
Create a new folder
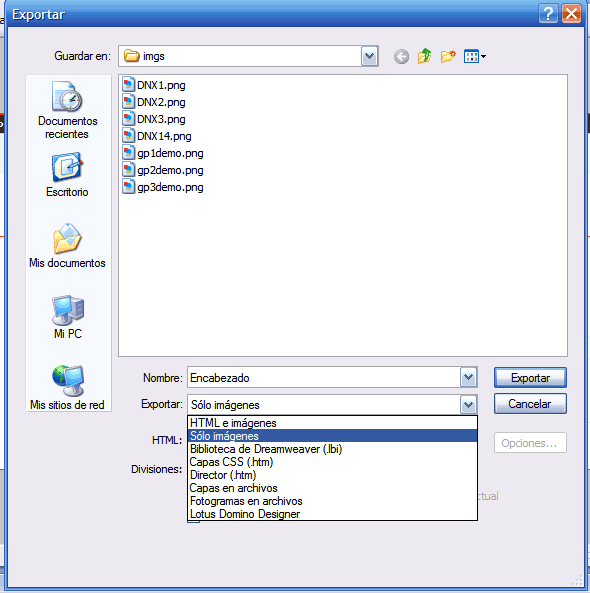click(x=448, y=57)
